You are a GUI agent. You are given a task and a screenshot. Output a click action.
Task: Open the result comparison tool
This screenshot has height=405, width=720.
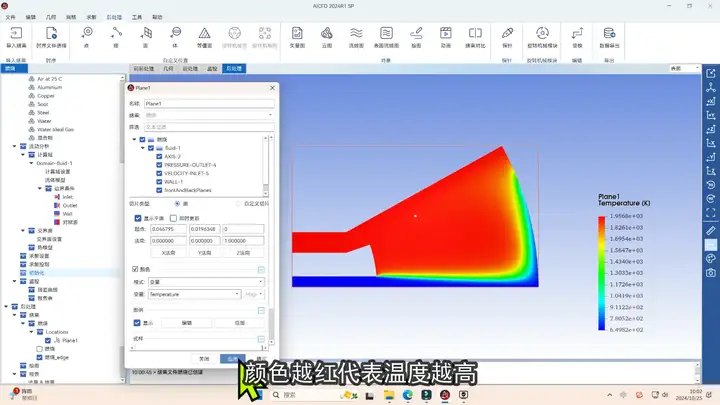pyautogui.click(x=475, y=37)
